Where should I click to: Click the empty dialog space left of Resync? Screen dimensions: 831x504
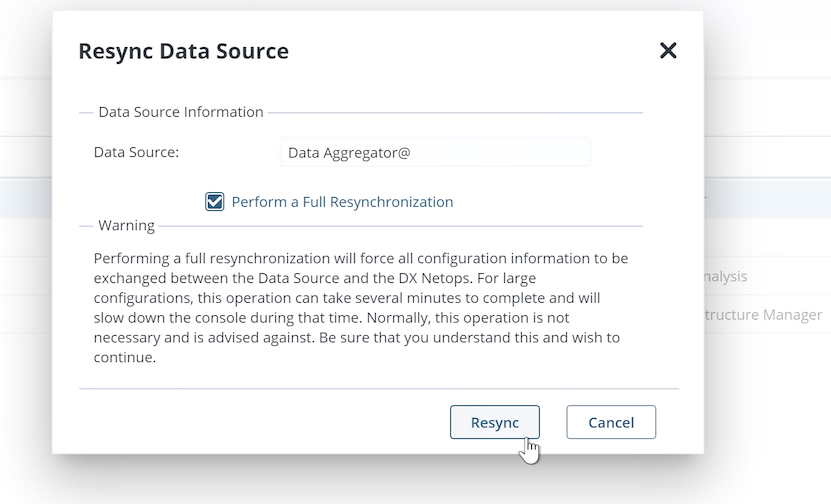250,422
